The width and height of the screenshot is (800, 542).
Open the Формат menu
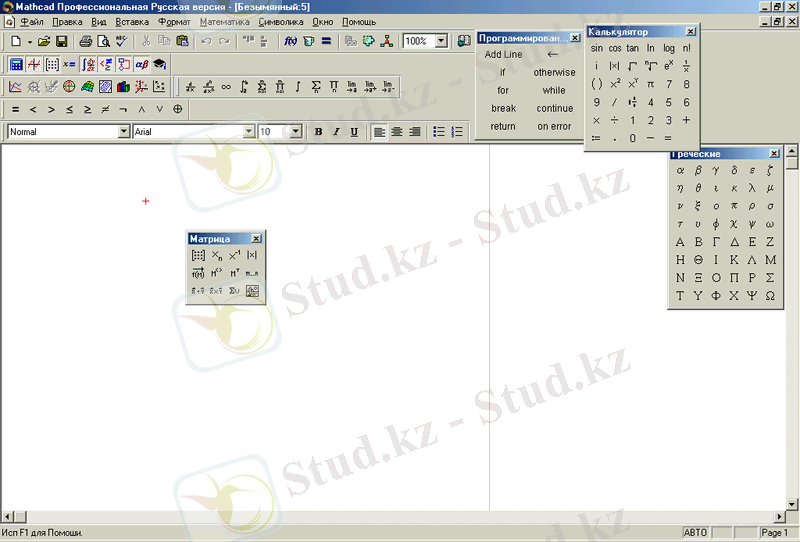pos(174,22)
